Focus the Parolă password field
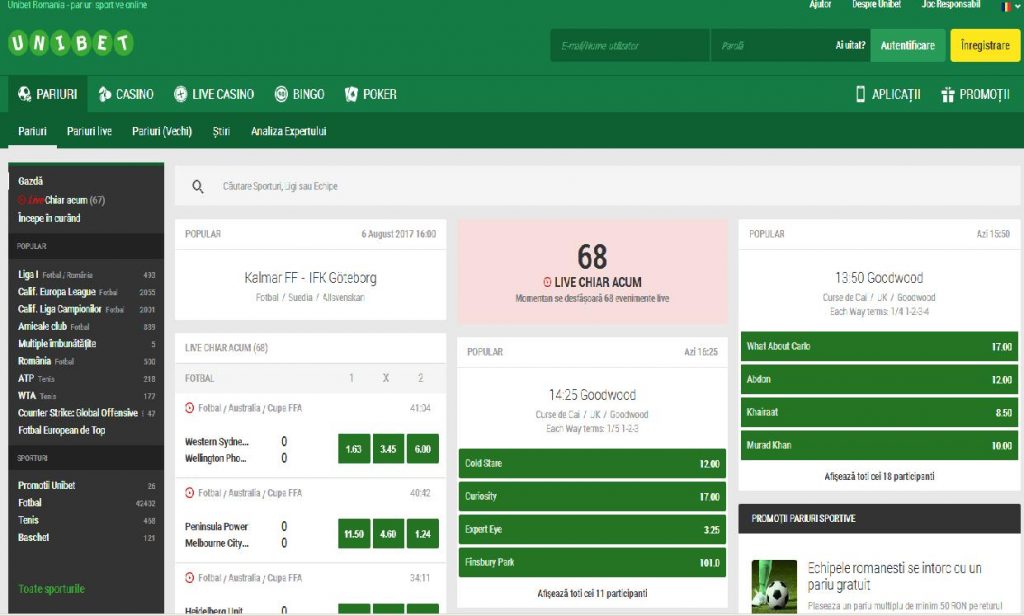Screen dimensions: 1024x616 [771, 46]
